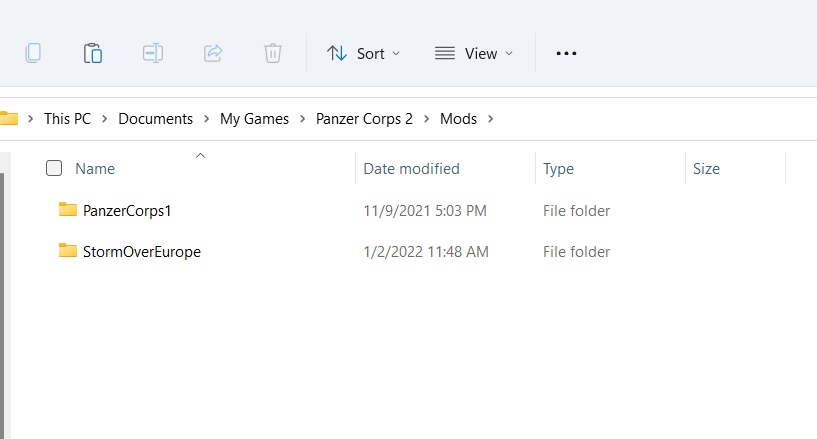Expand the chevron before This PC
Screen dimensions: 817x439
31,119
